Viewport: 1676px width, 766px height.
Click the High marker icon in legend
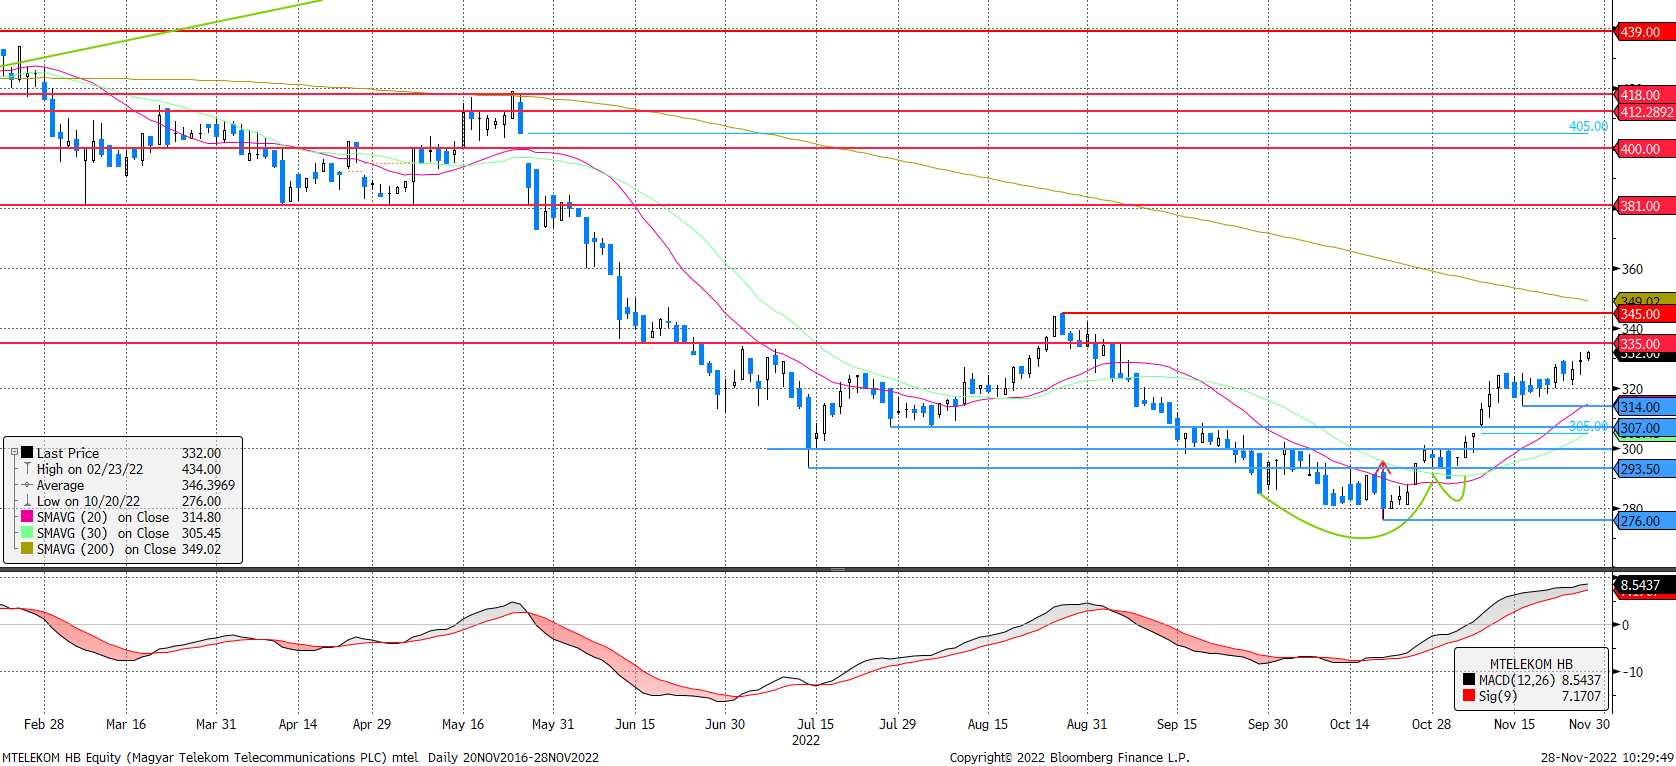(x=27, y=469)
